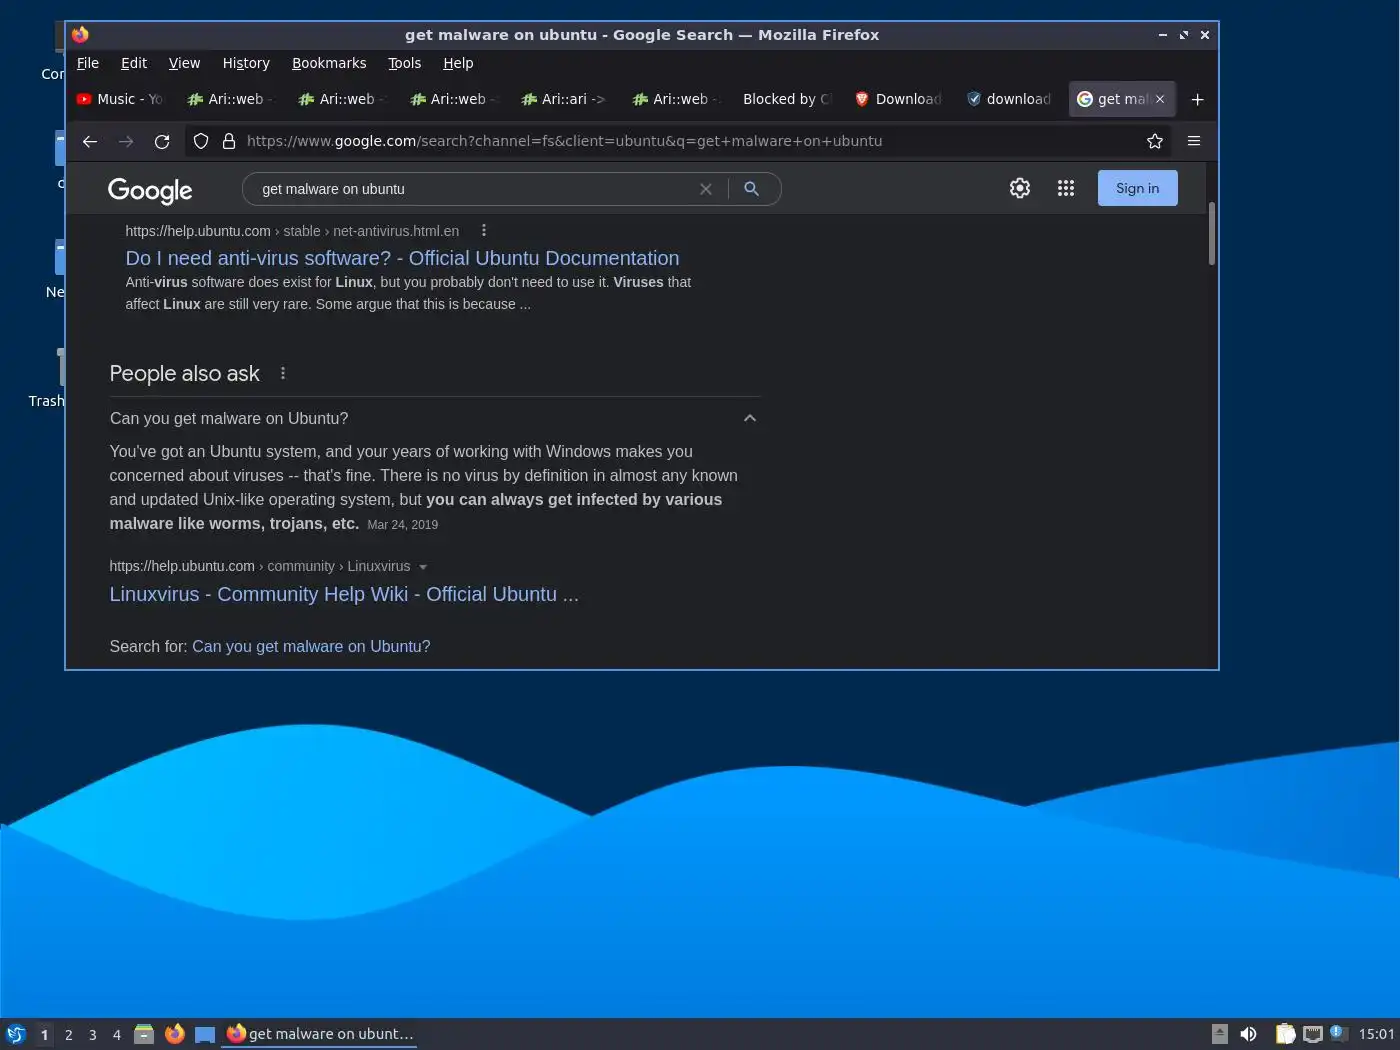Viewport: 1400px width, 1050px height.
Task: Go back using the back arrow
Action: point(90,141)
